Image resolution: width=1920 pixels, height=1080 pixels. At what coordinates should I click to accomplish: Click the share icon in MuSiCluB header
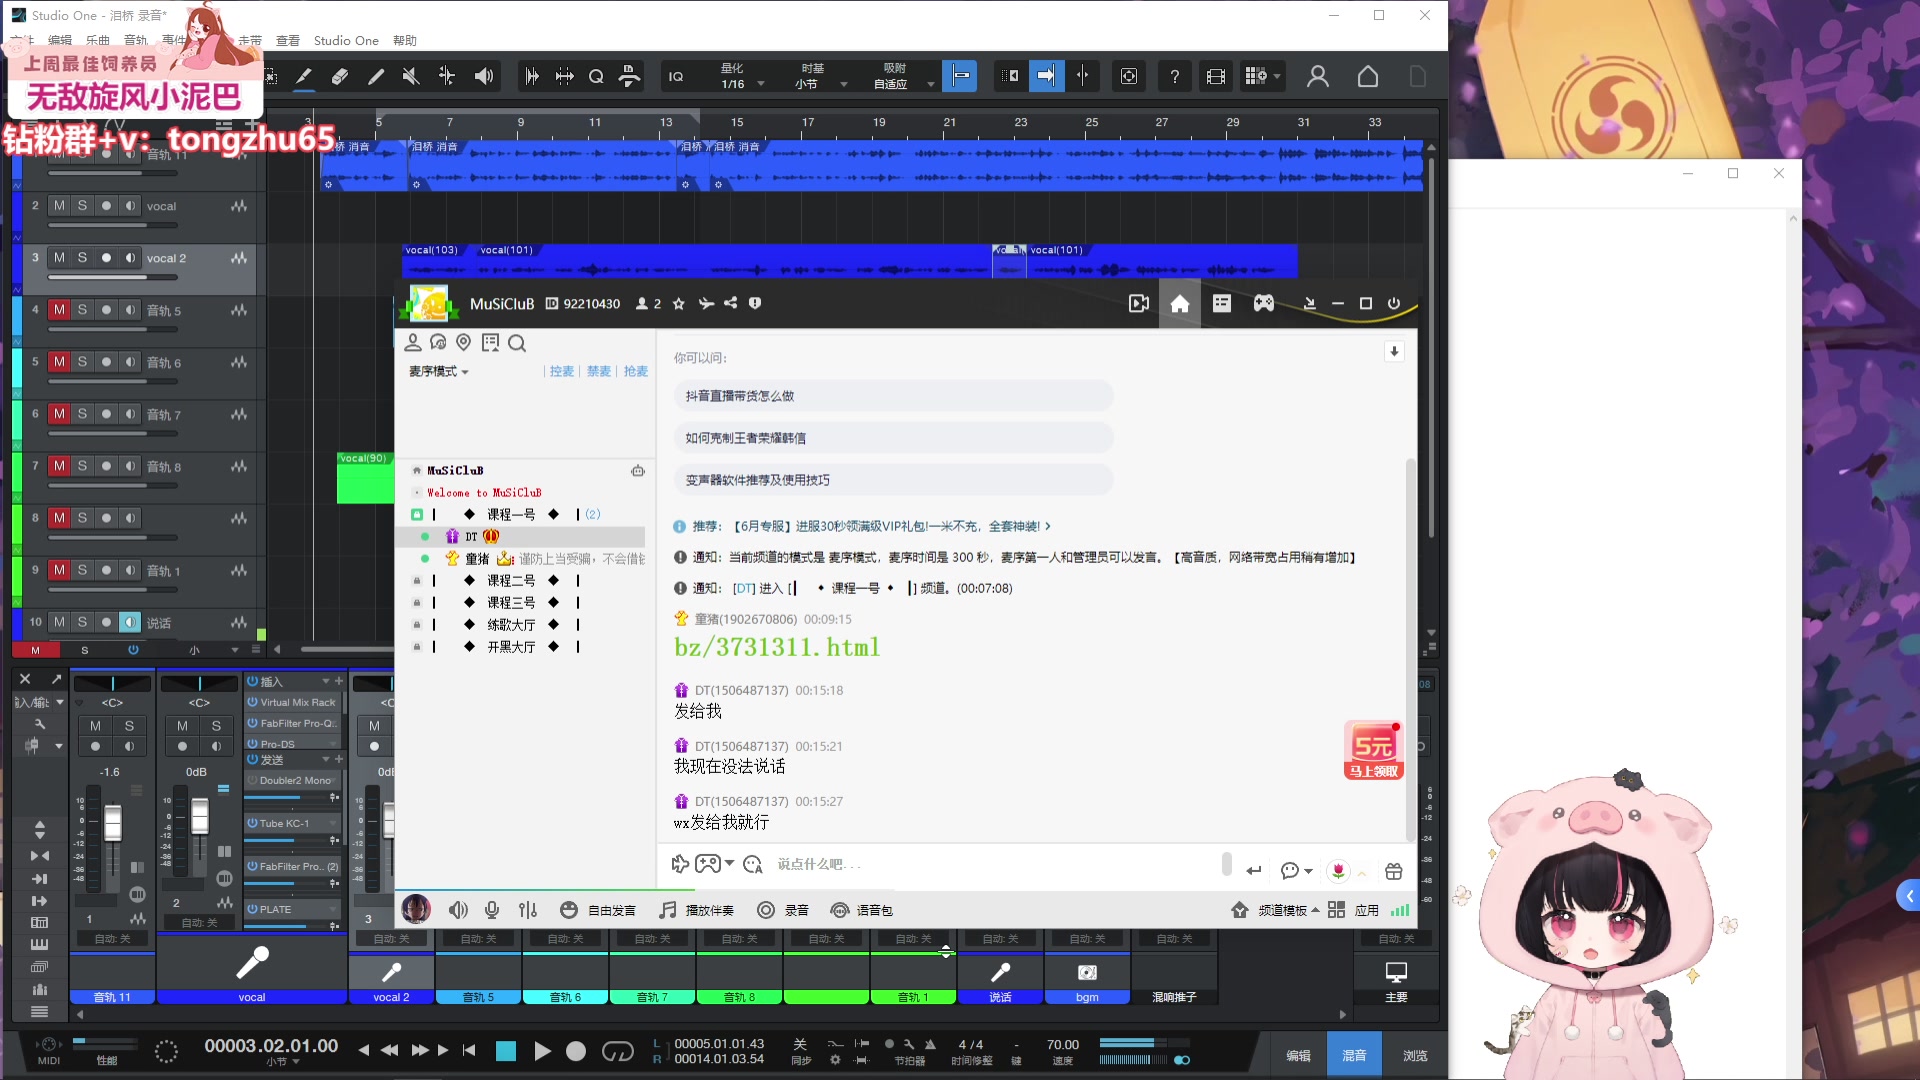tap(731, 303)
